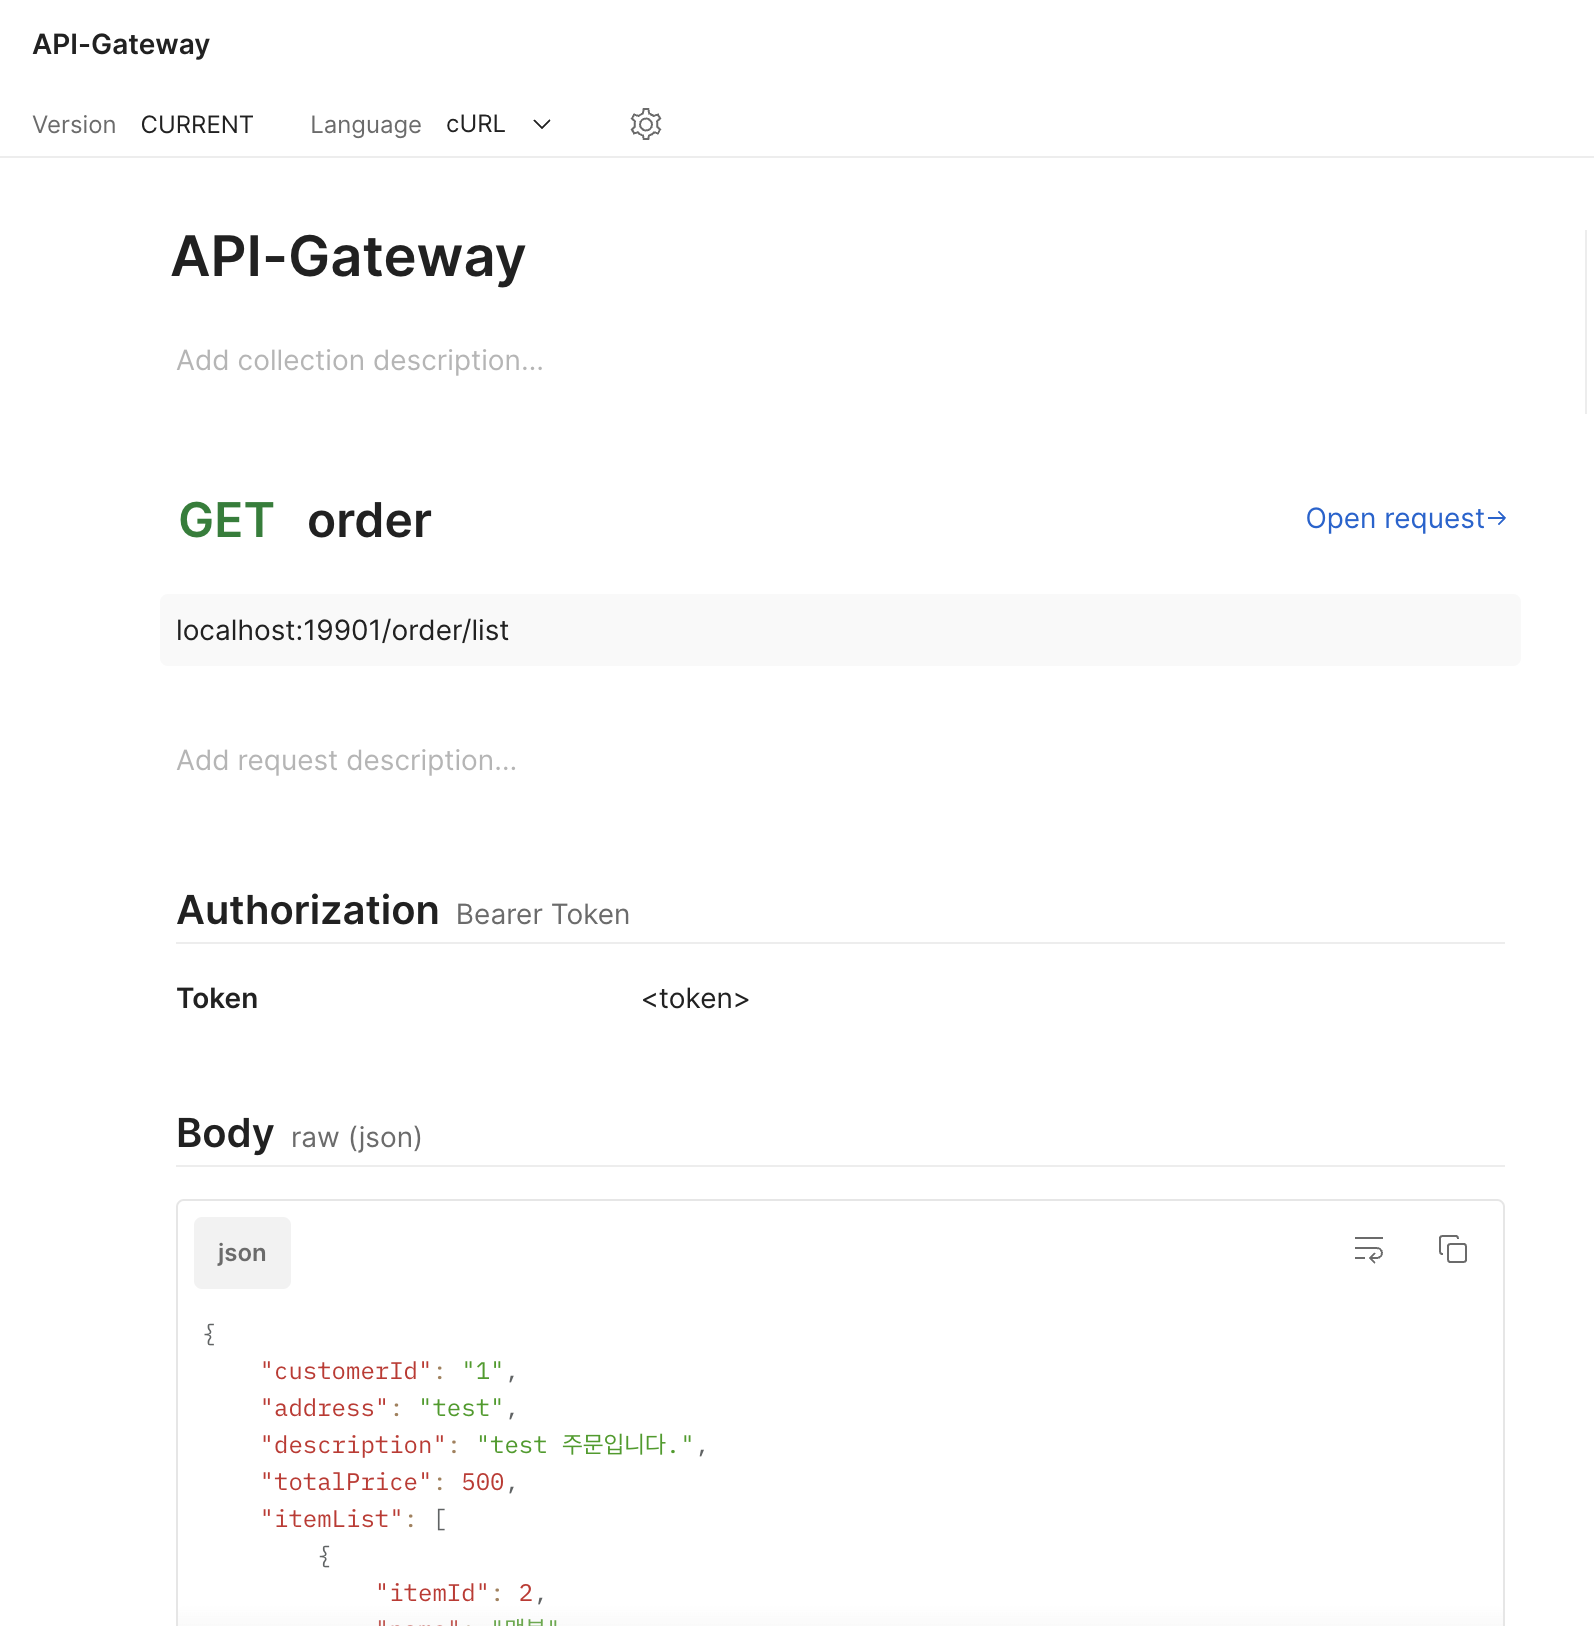Select the order request title

[369, 521]
